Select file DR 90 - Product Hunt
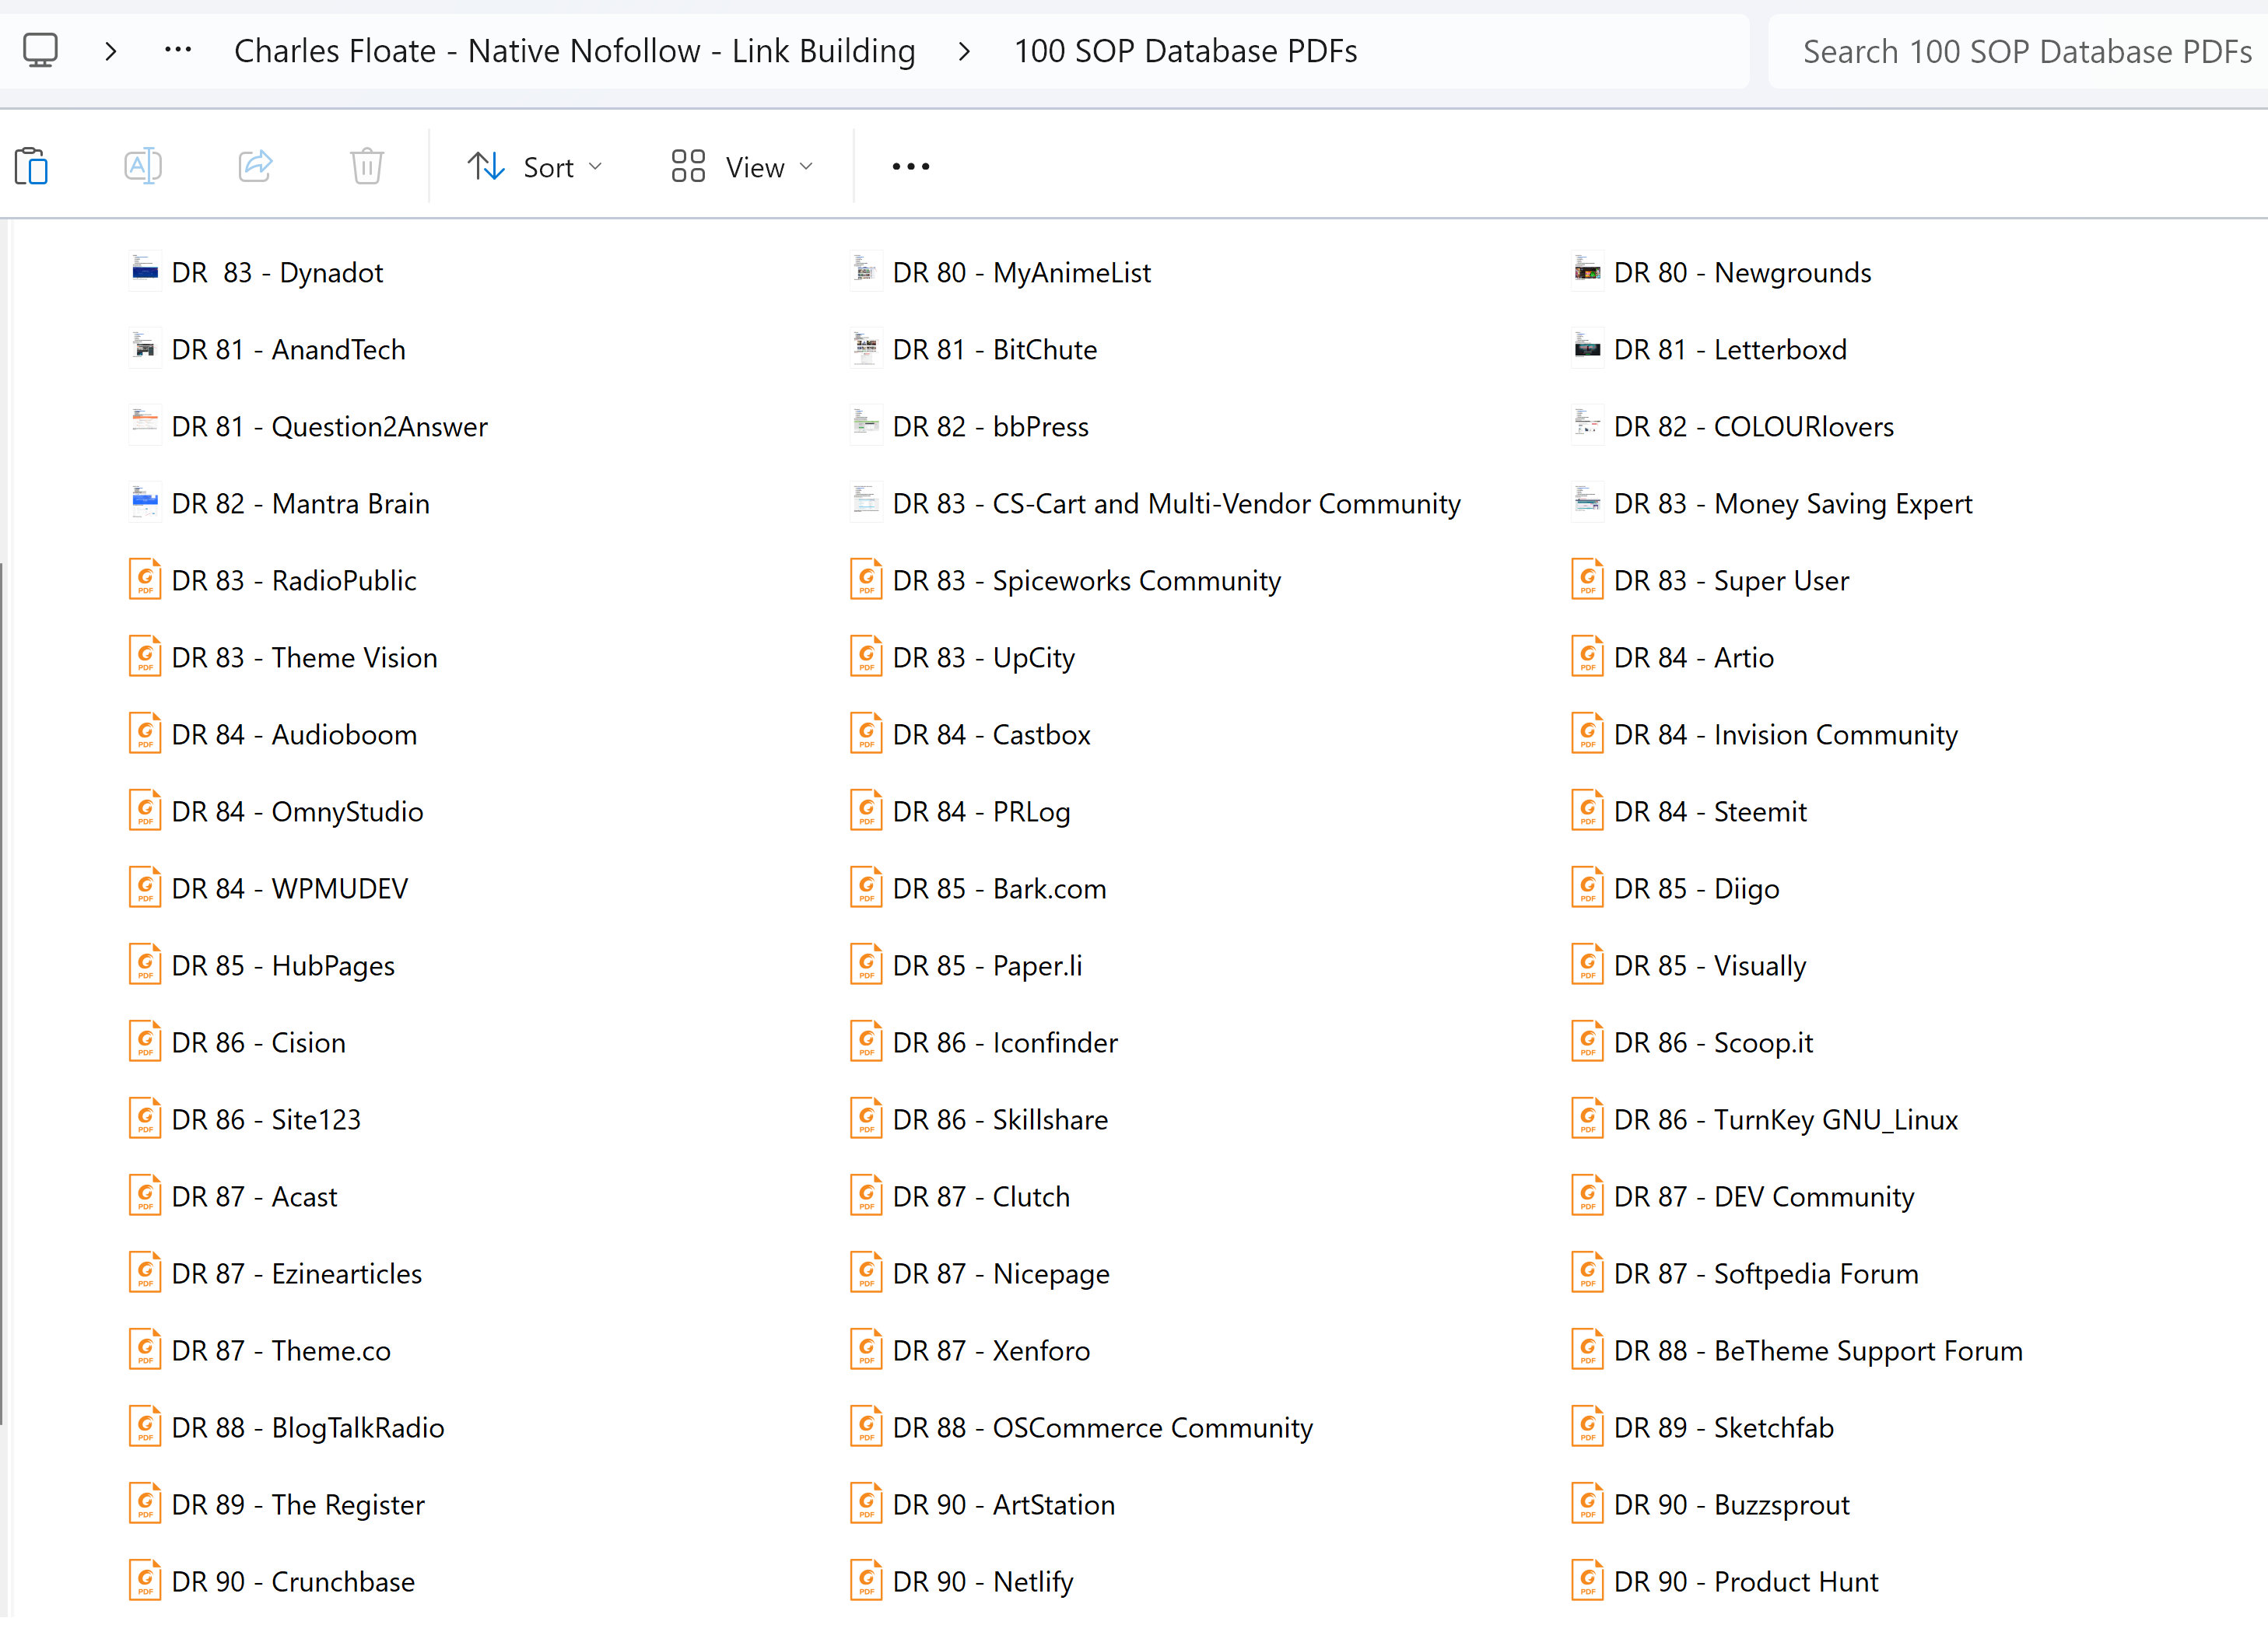 coord(1725,1581)
